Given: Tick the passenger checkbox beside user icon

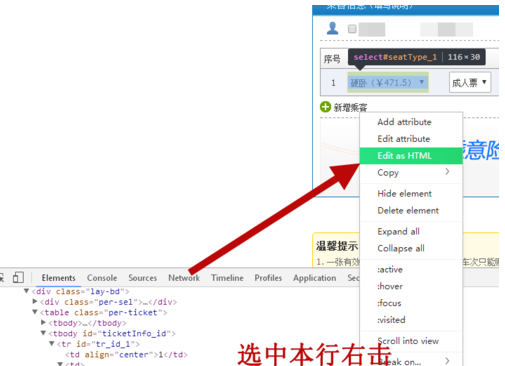Looking at the screenshot, I should (352, 29).
